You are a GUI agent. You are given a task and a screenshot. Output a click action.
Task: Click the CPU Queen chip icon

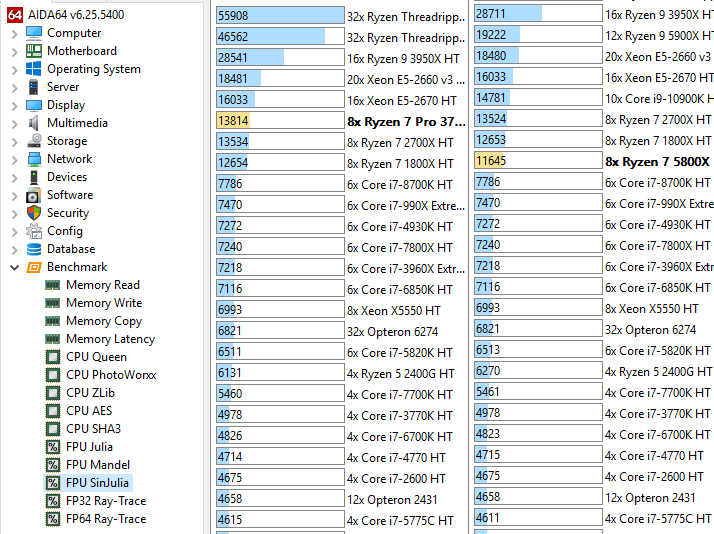click(53, 357)
